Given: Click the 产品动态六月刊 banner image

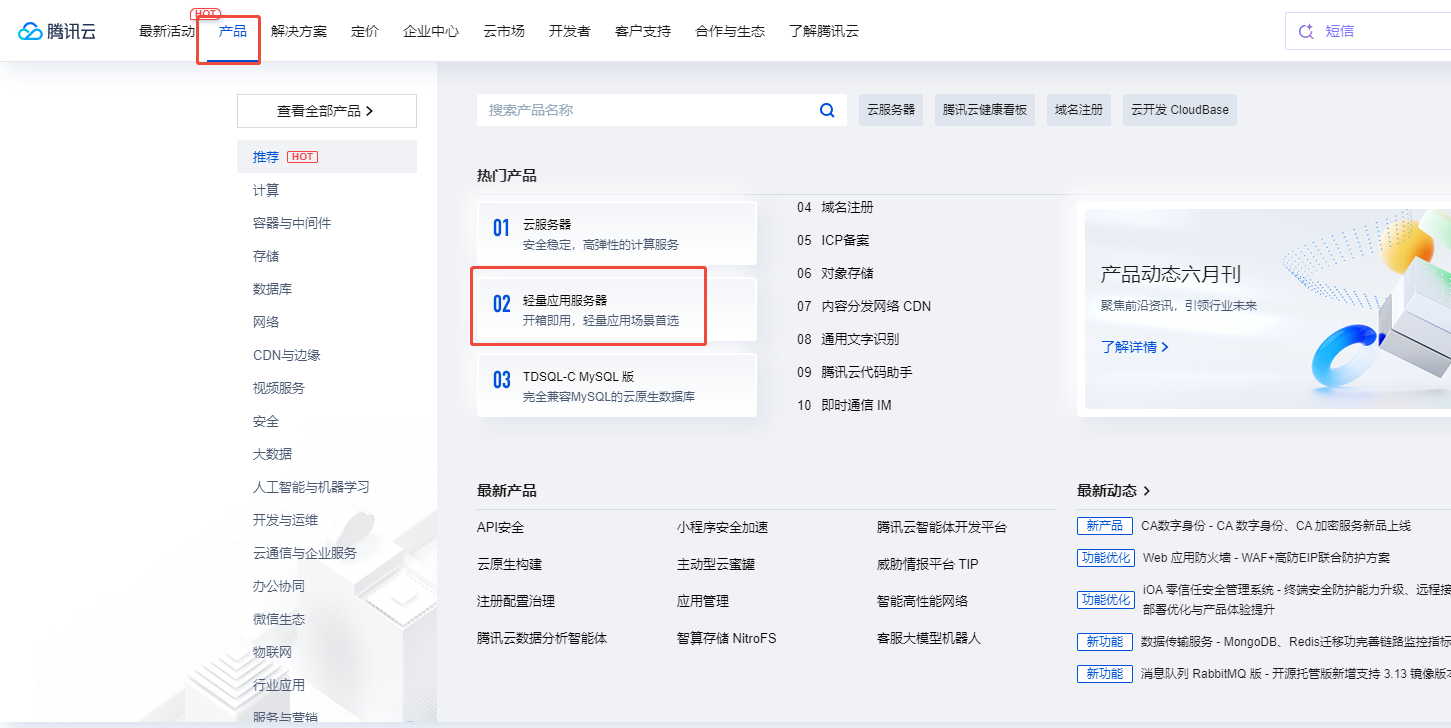Looking at the screenshot, I should (x=1268, y=308).
